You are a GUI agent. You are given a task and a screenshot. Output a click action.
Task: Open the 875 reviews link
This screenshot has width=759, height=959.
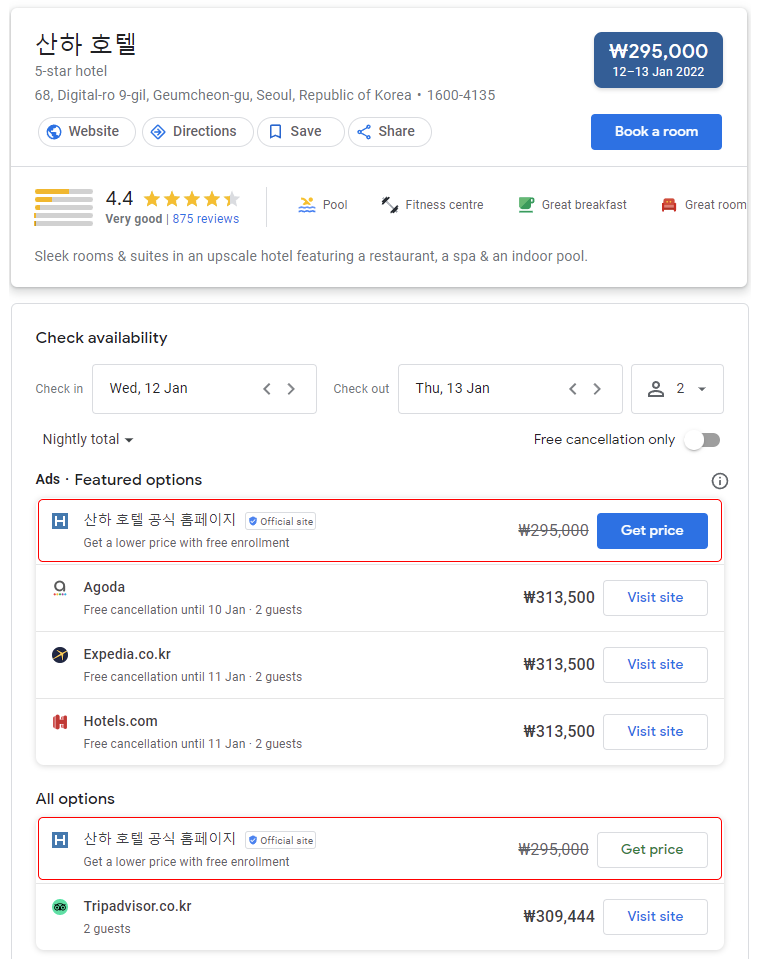[205, 219]
